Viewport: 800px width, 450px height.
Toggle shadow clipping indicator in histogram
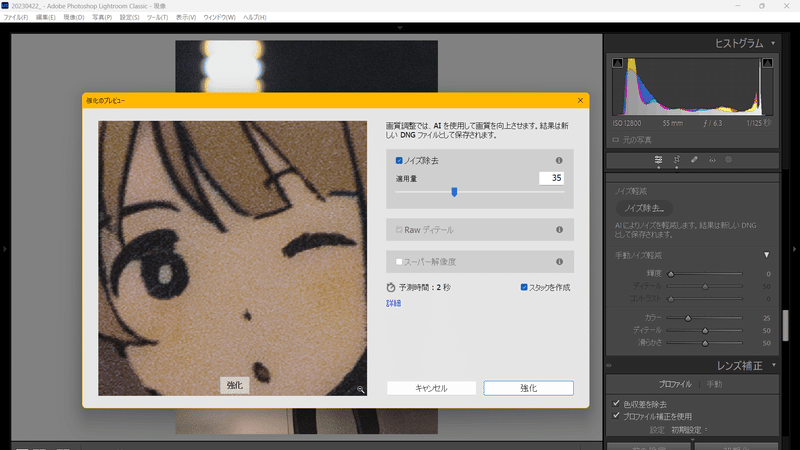click(x=617, y=63)
